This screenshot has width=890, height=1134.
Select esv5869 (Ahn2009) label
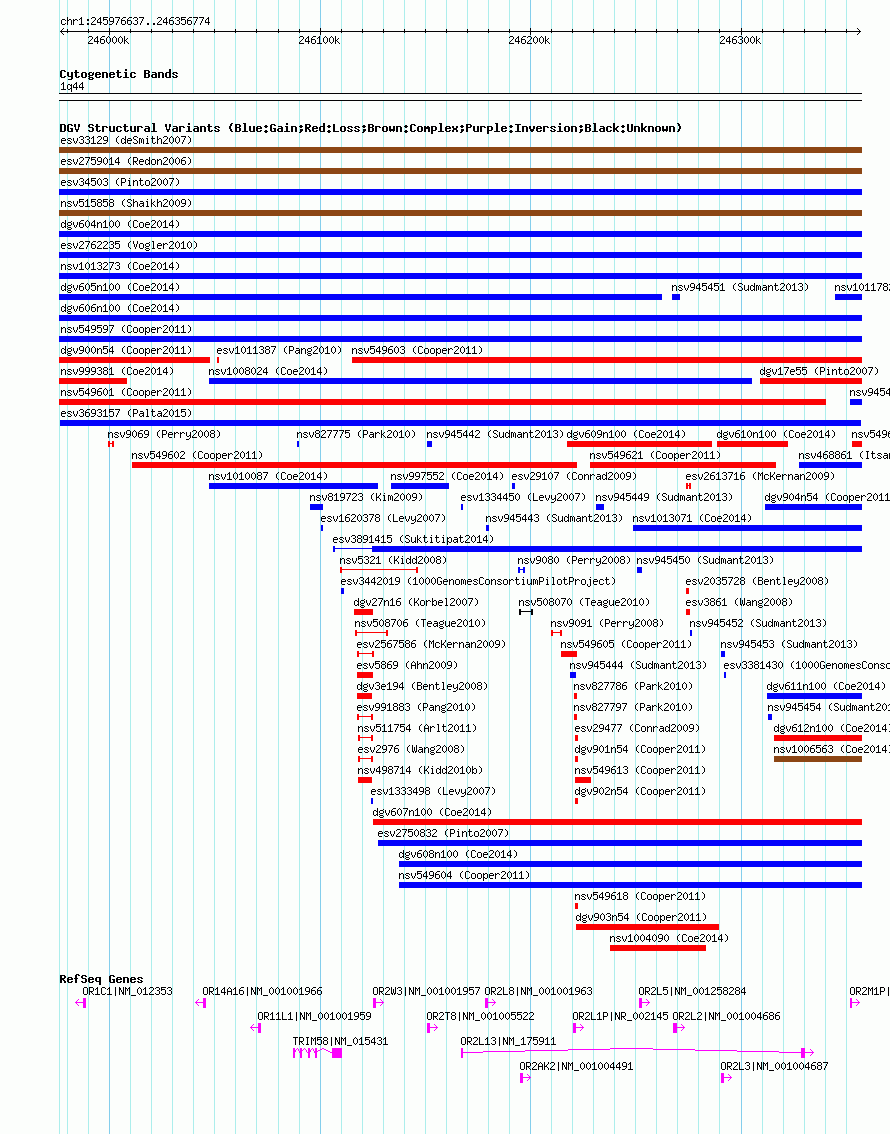tap(407, 665)
